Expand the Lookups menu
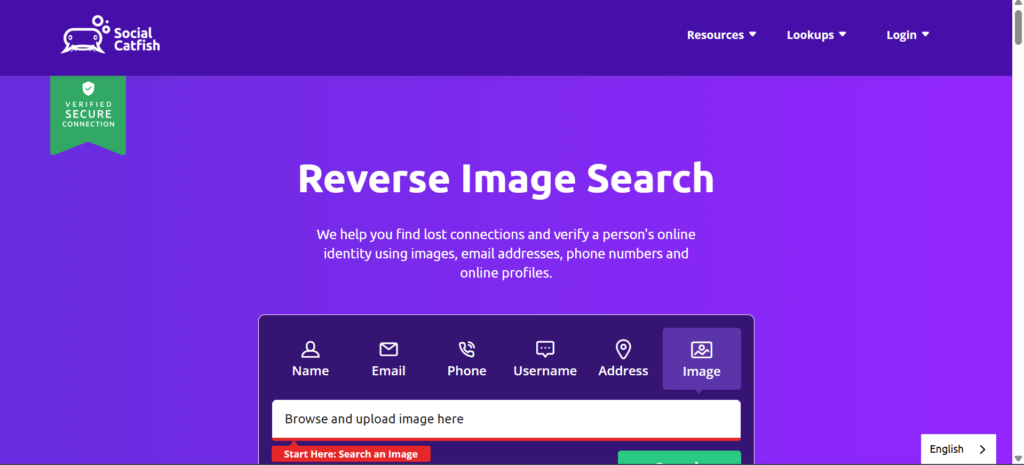The image size is (1024, 465). point(816,35)
